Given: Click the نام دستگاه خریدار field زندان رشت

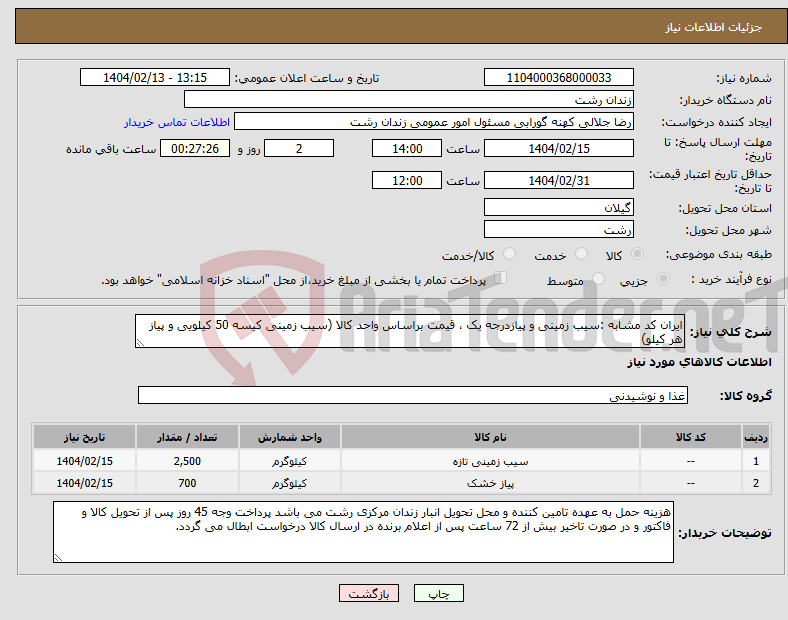Looking at the screenshot, I should 409,99.
